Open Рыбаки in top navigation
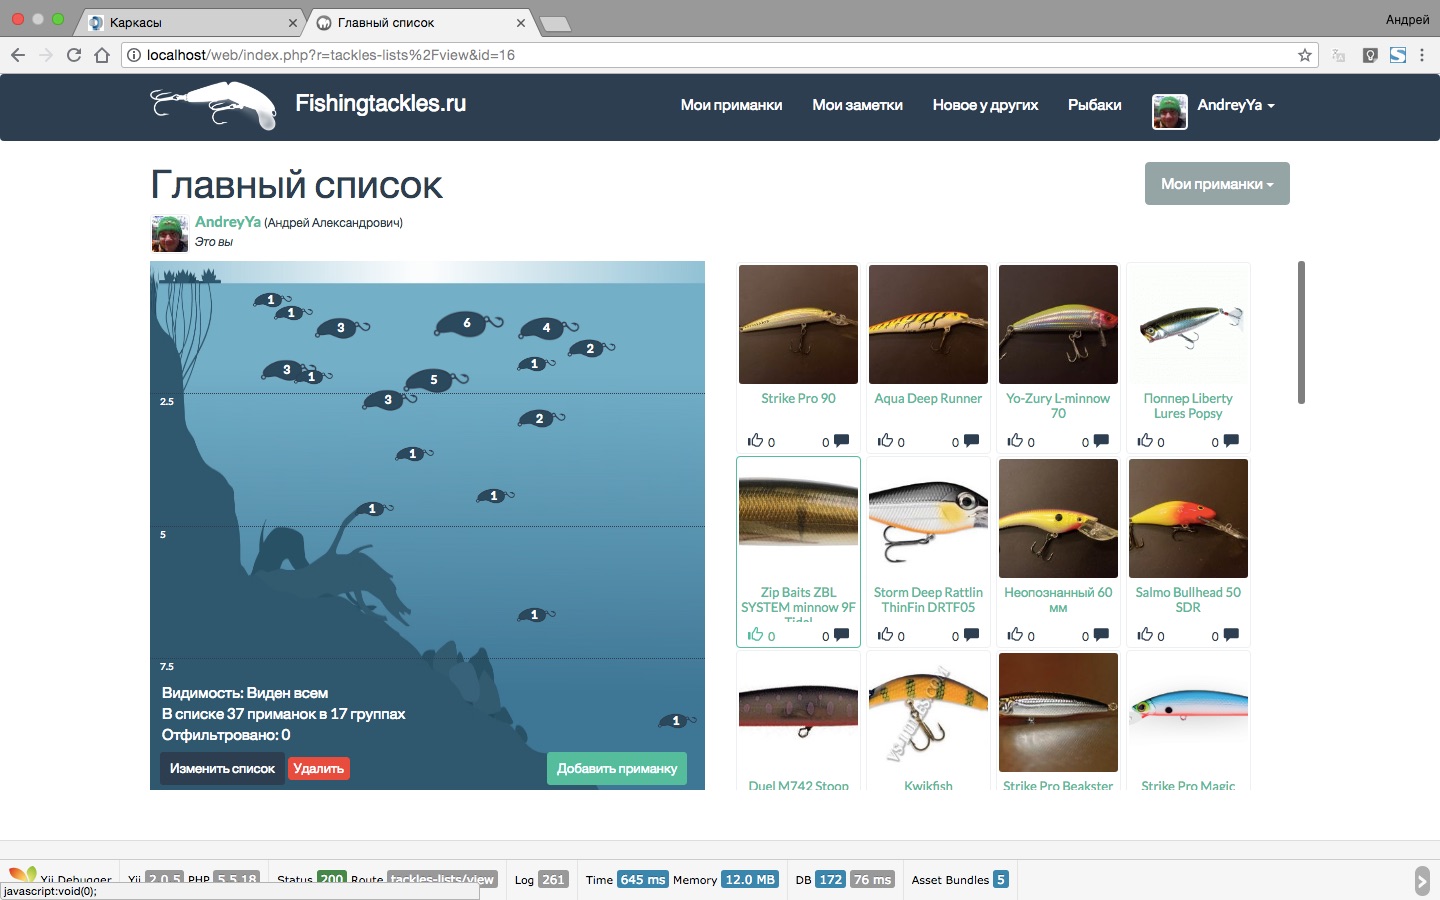Viewport: 1440px width, 900px height. click(x=1095, y=105)
